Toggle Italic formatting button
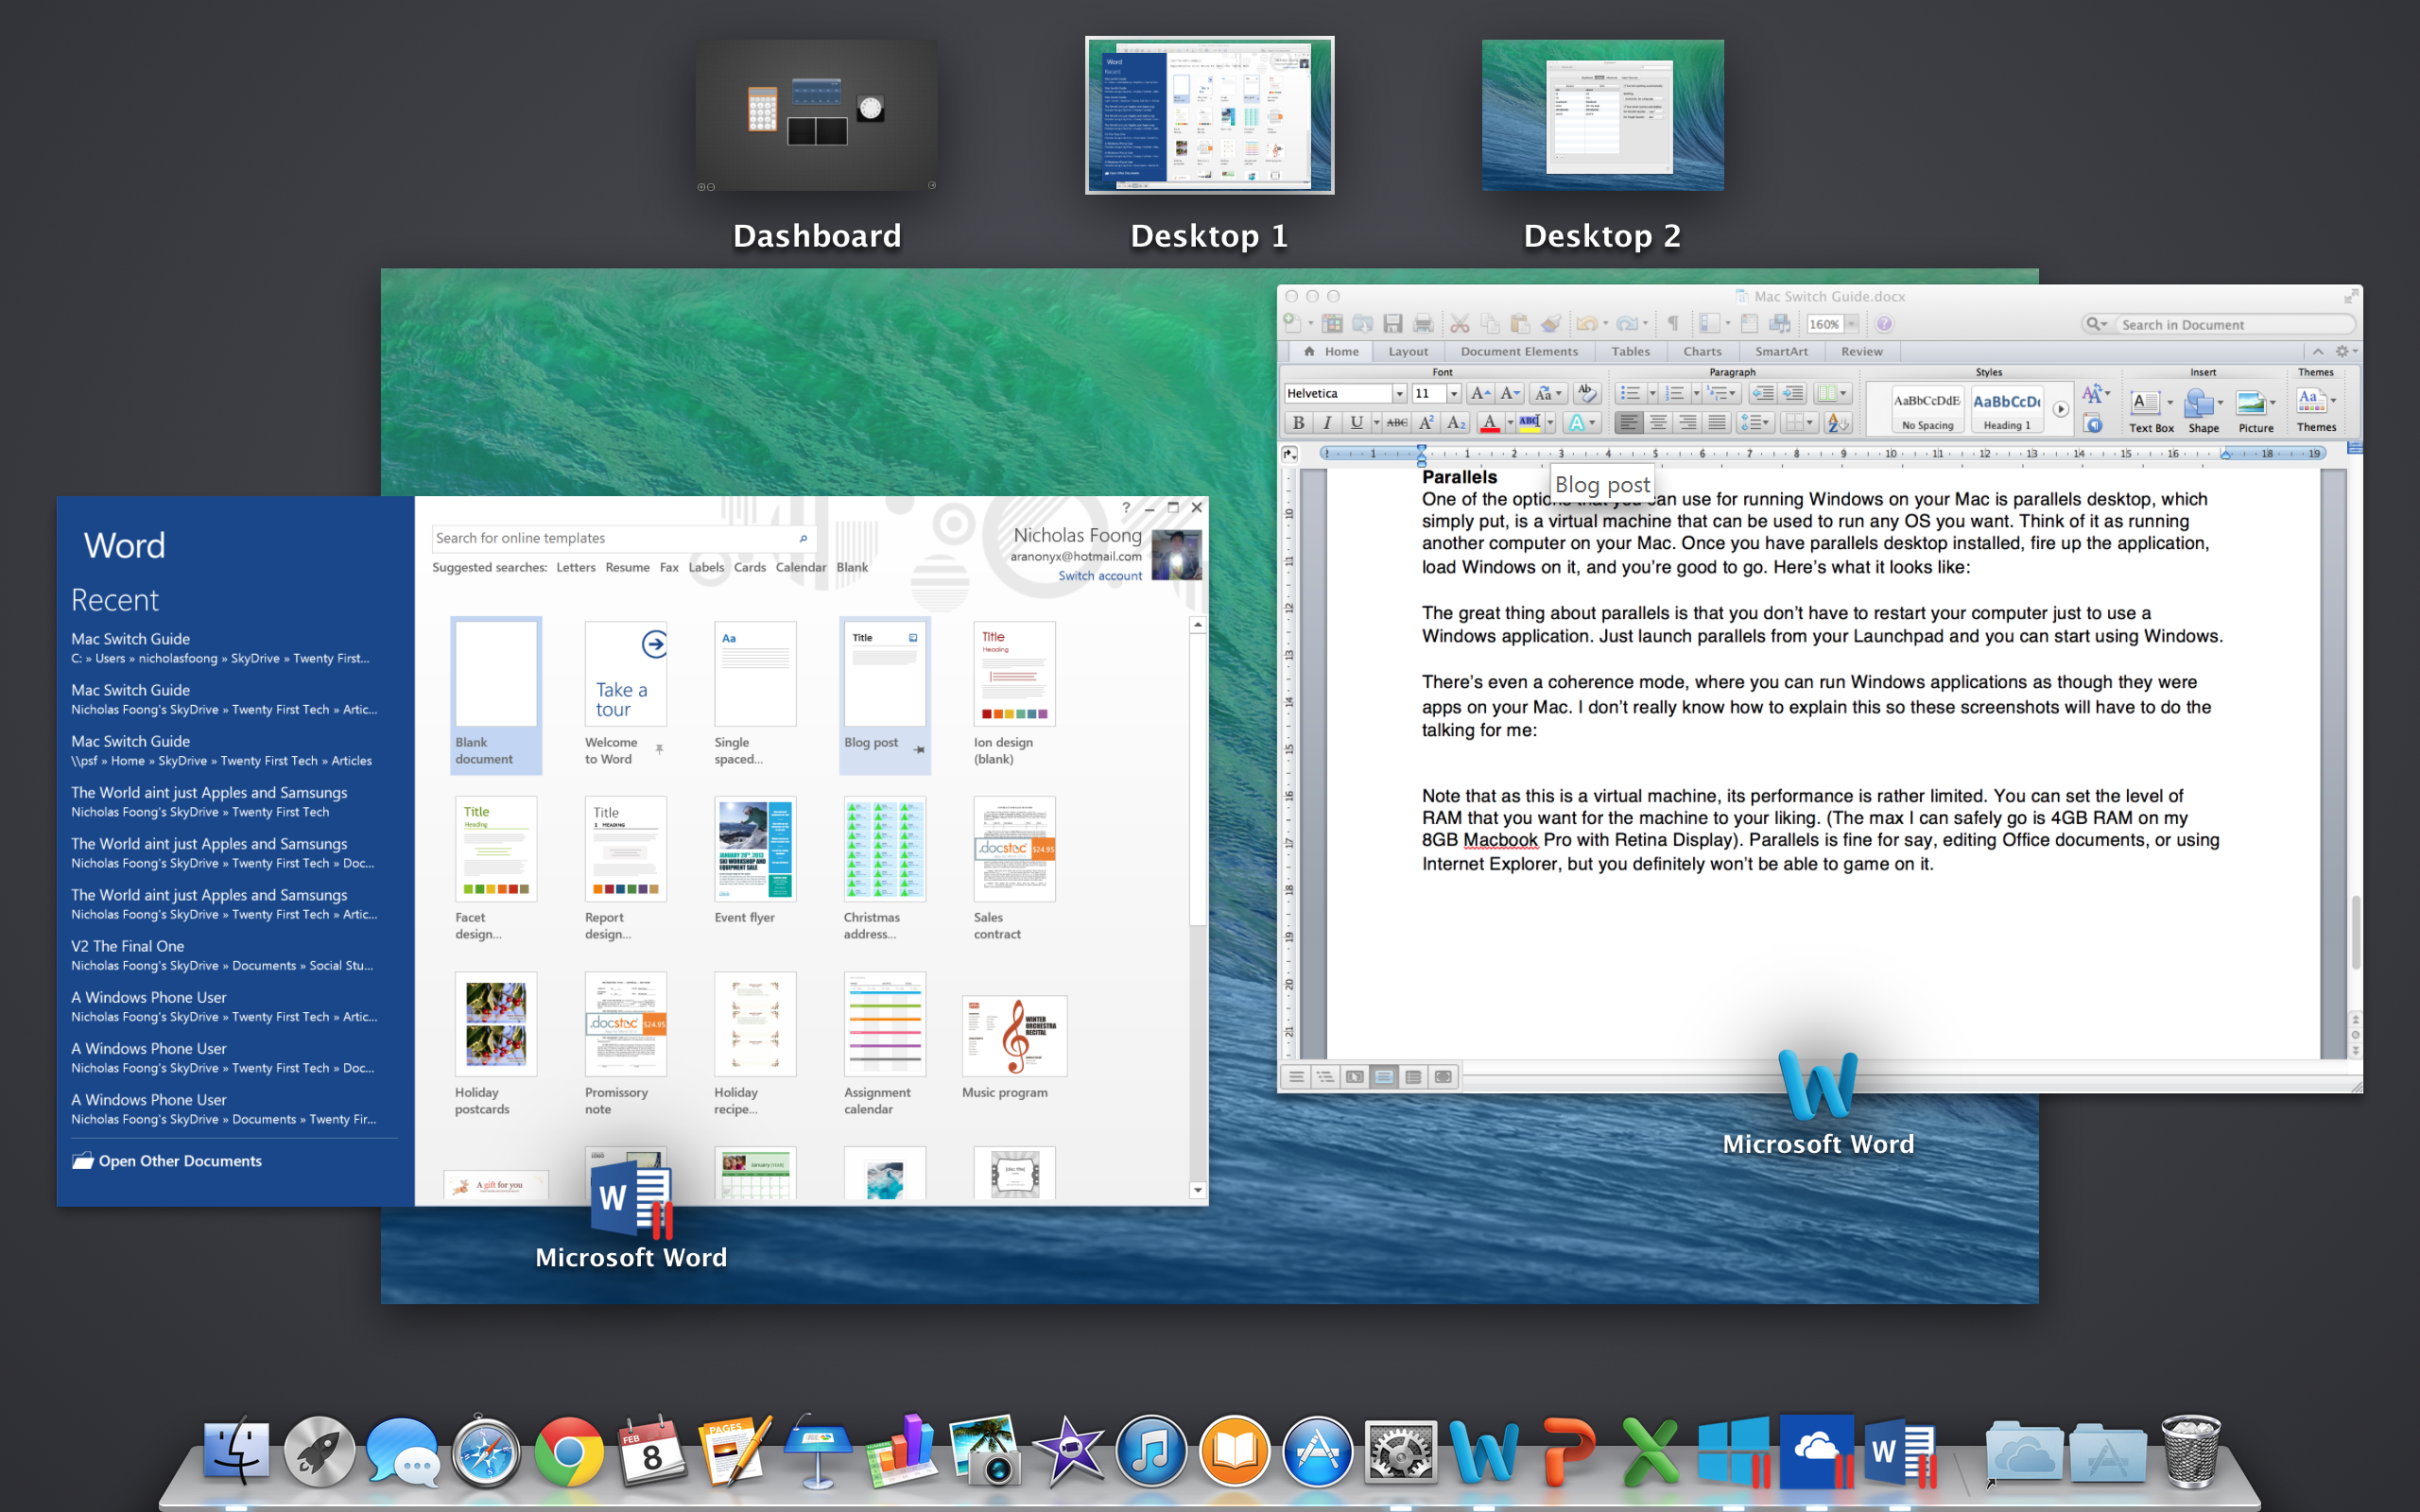This screenshot has width=2420, height=1512. pos(1327,423)
